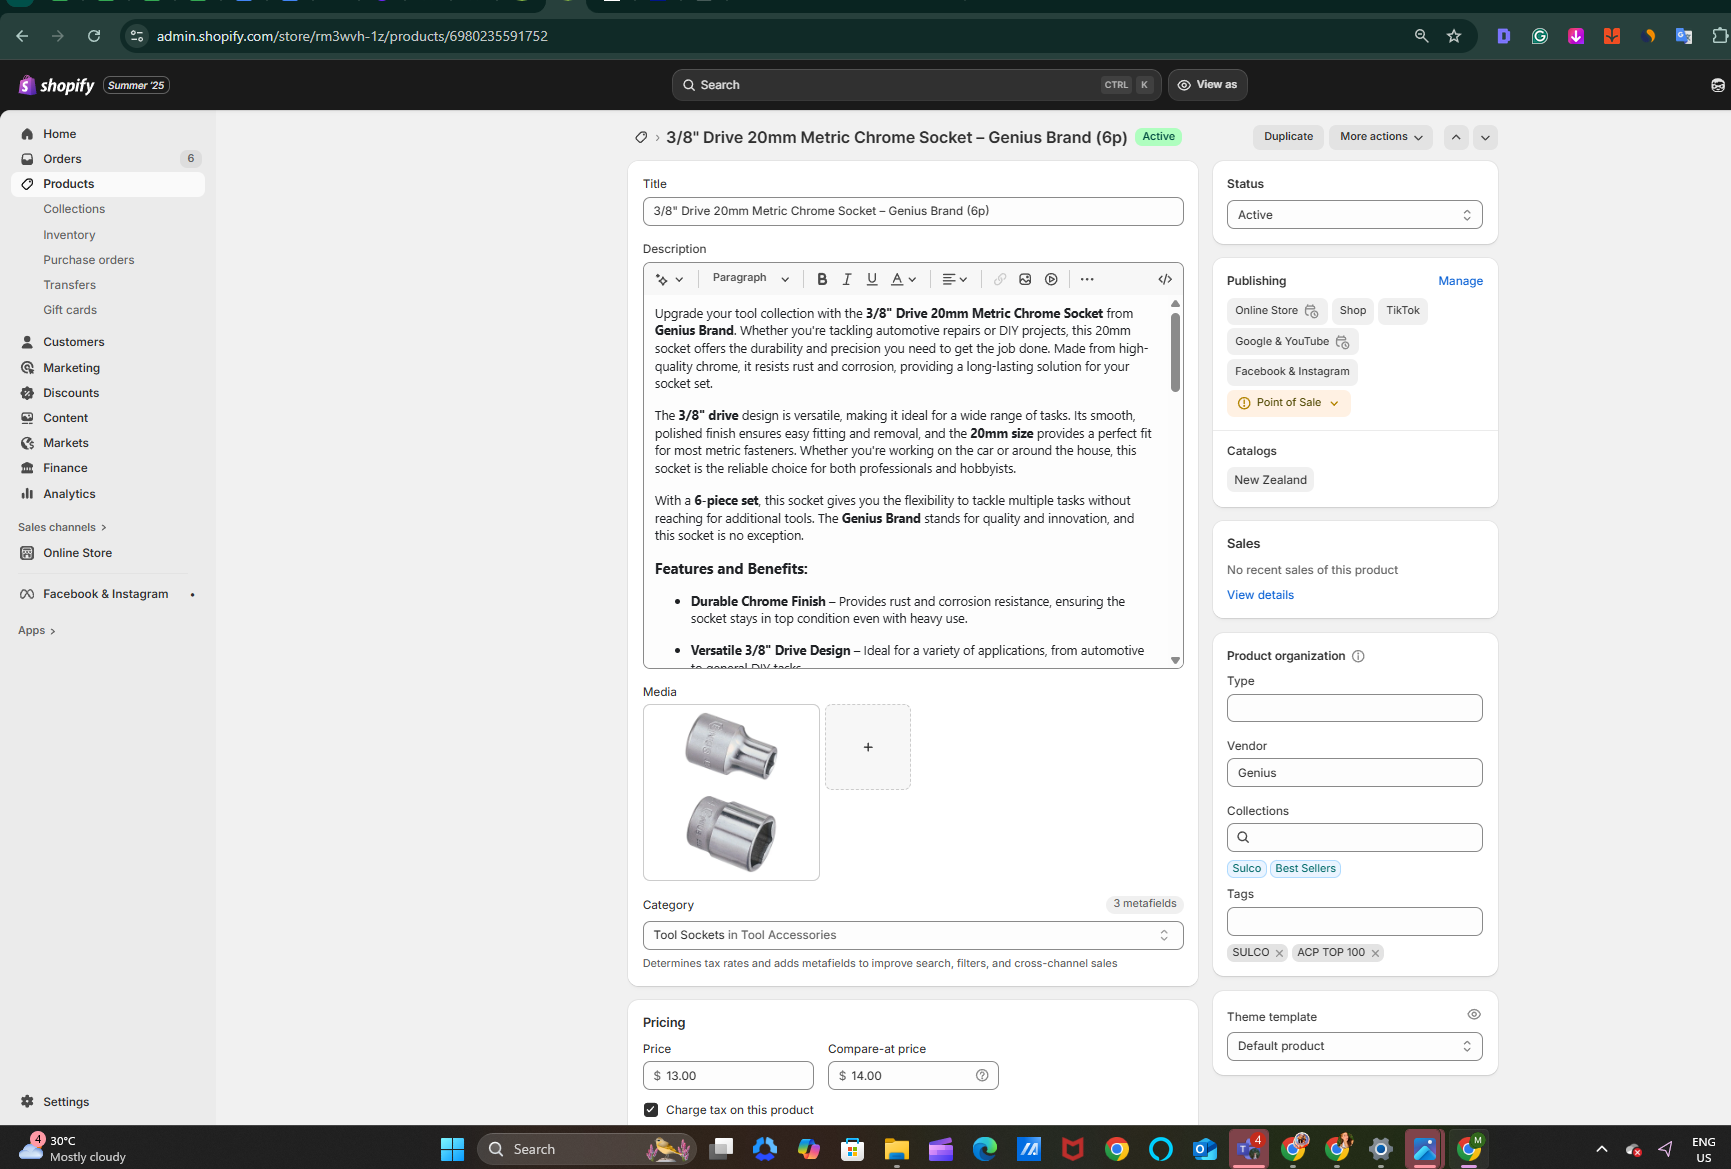Open Paragraph style dropdown

(x=750, y=278)
